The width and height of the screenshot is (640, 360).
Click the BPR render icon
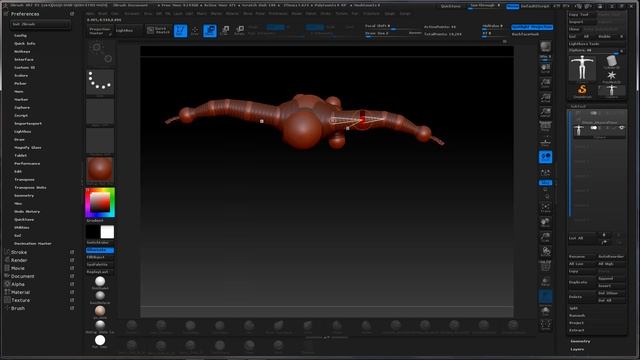point(545,48)
